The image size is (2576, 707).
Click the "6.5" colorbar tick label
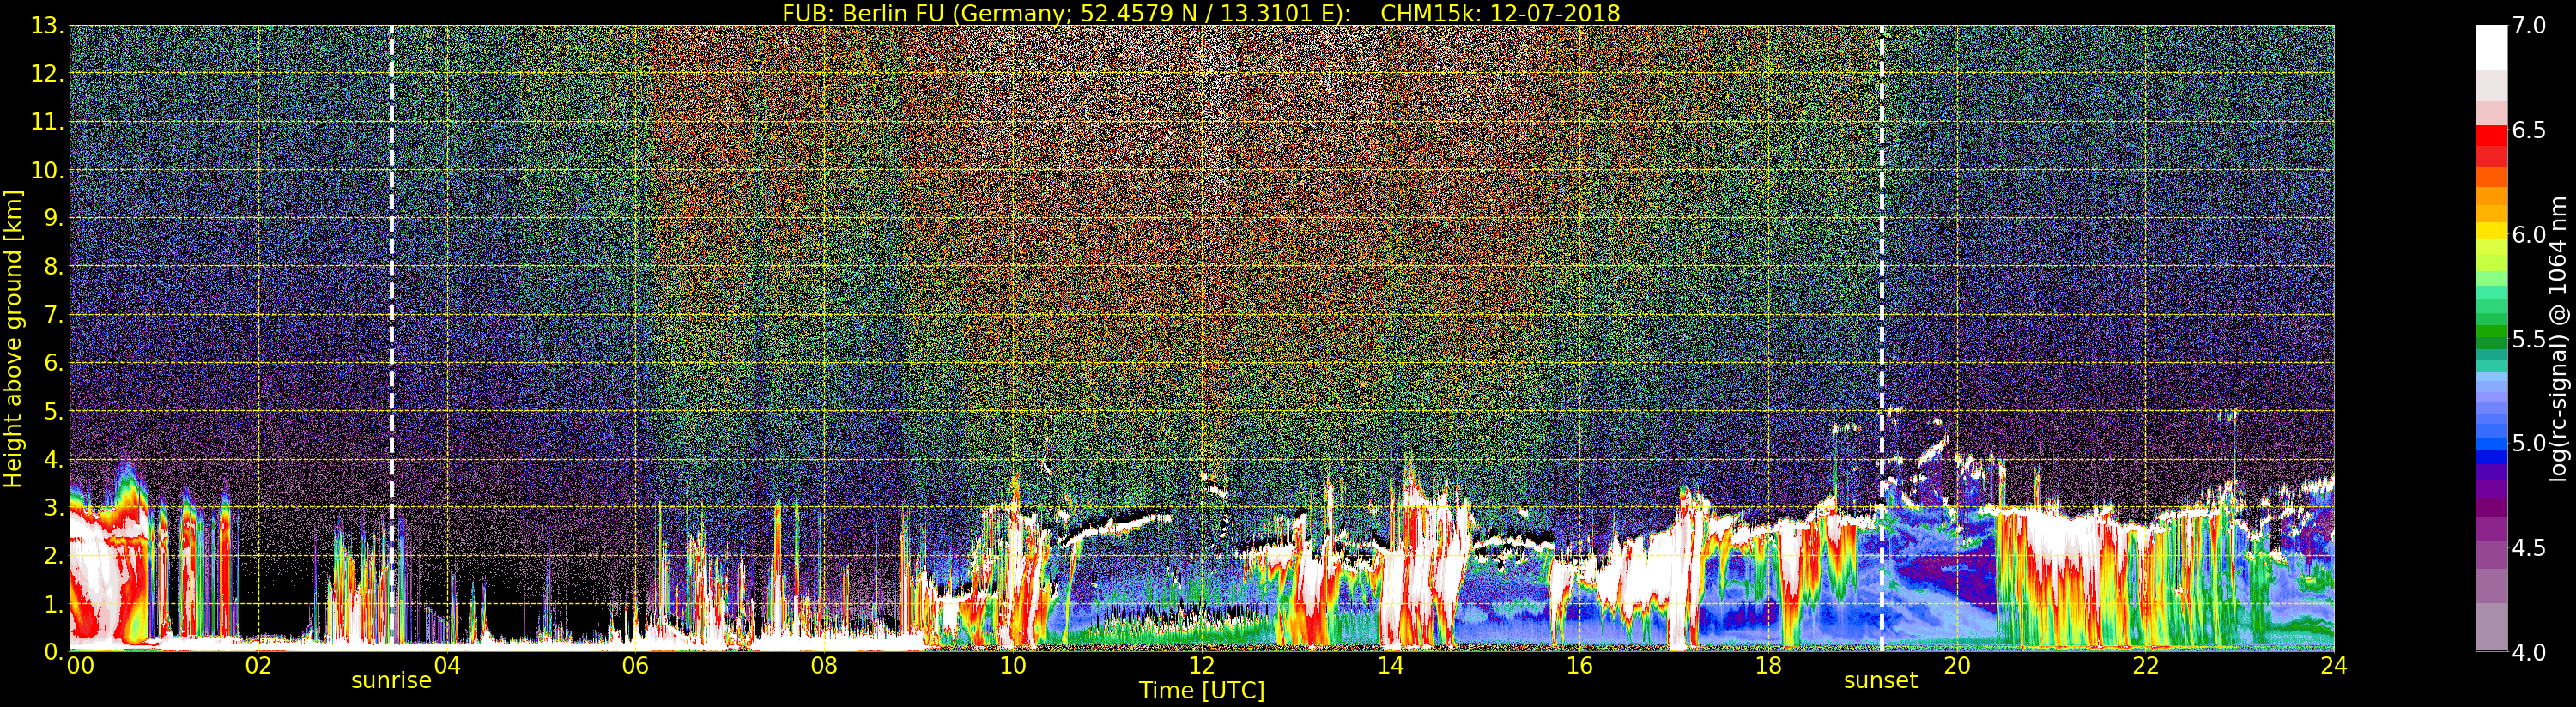click(2529, 130)
